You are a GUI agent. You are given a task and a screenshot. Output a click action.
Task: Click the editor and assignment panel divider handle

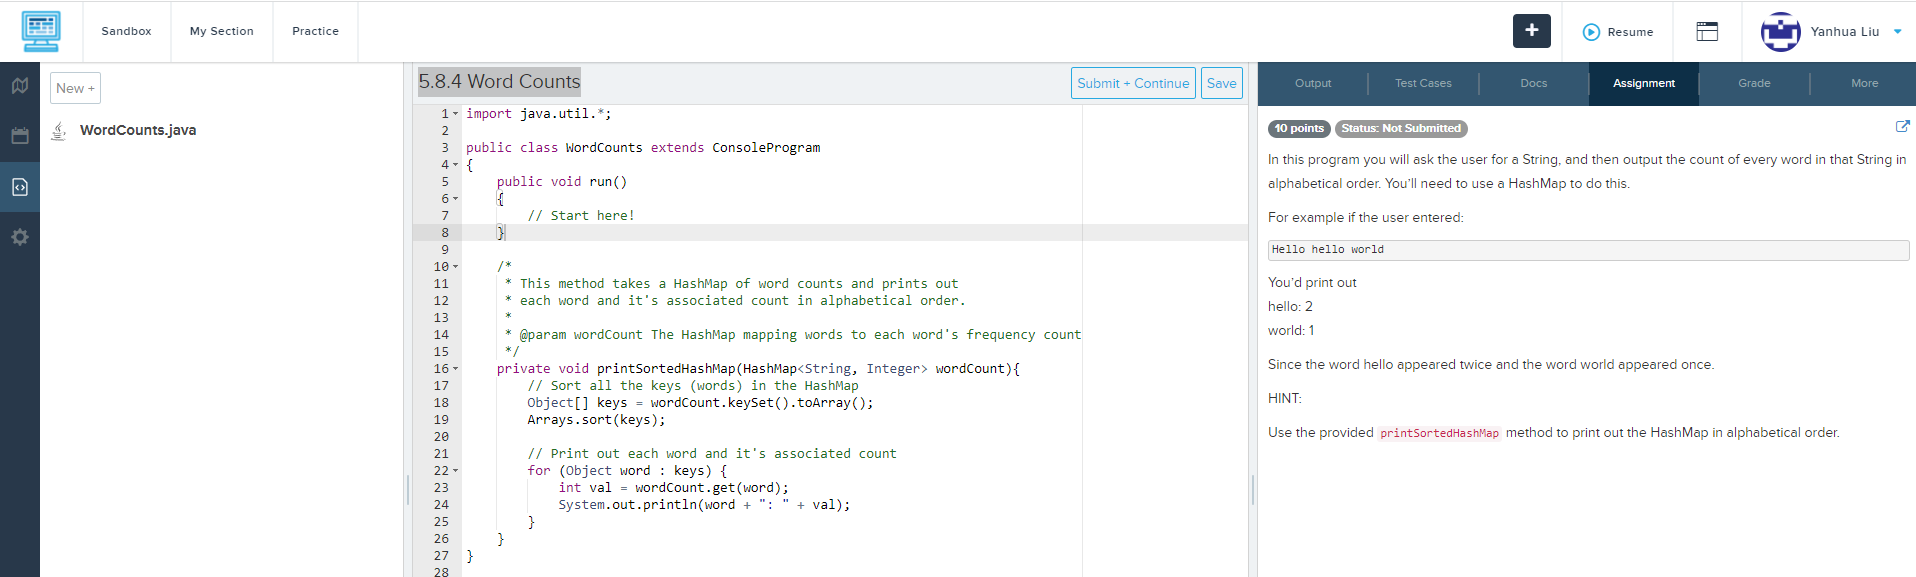click(x=1253, y=490)
